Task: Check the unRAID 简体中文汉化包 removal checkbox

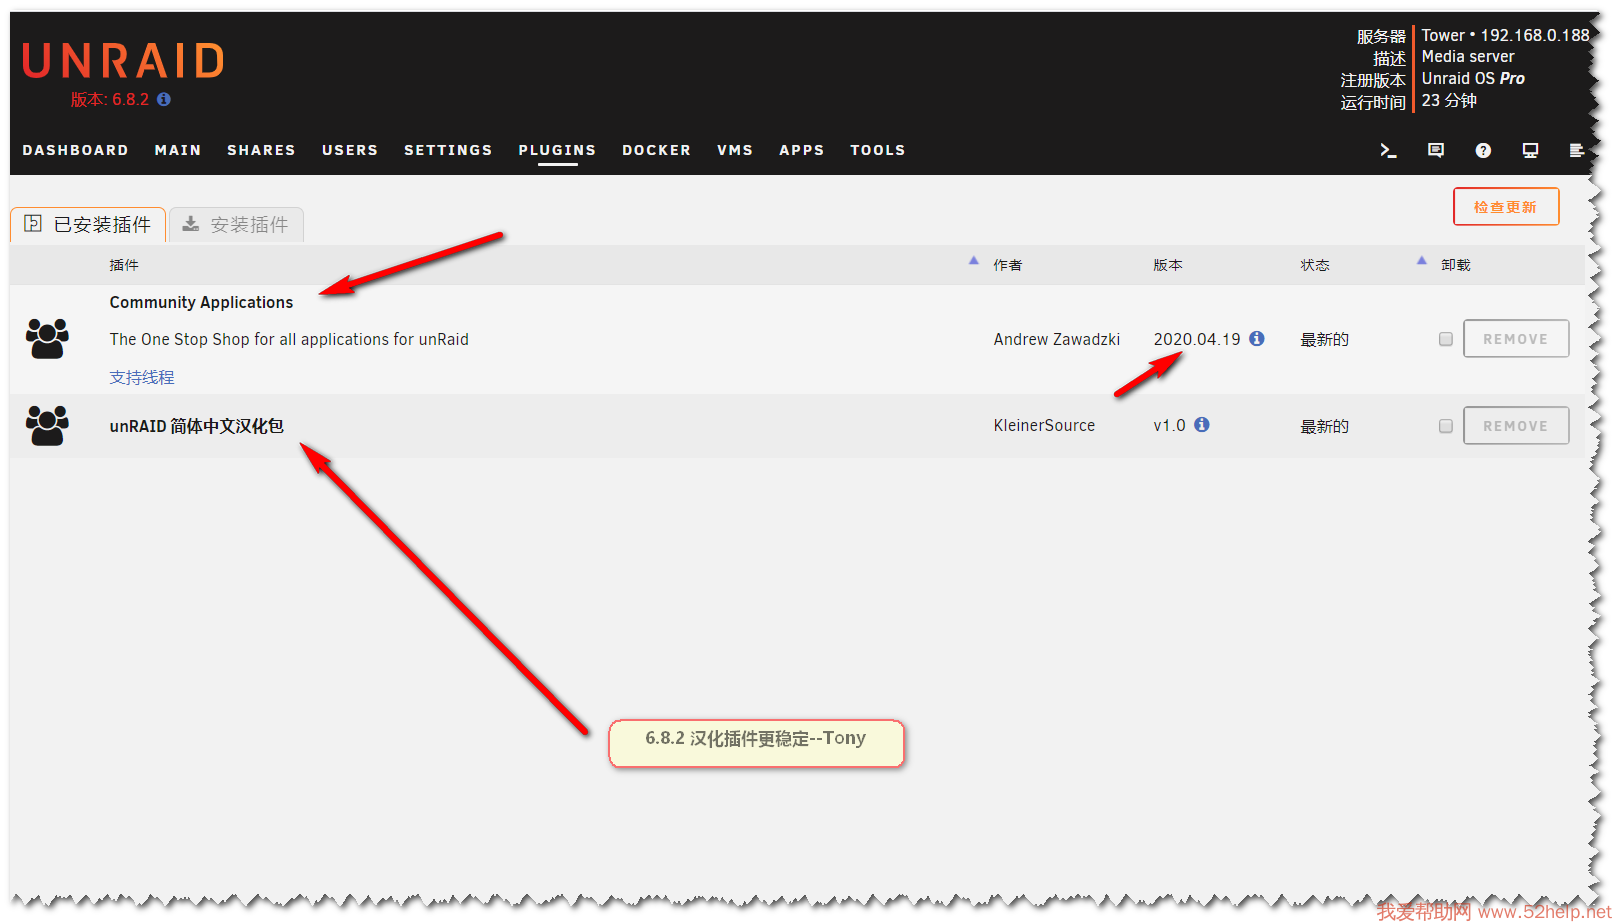Action: pos(1445,426)
